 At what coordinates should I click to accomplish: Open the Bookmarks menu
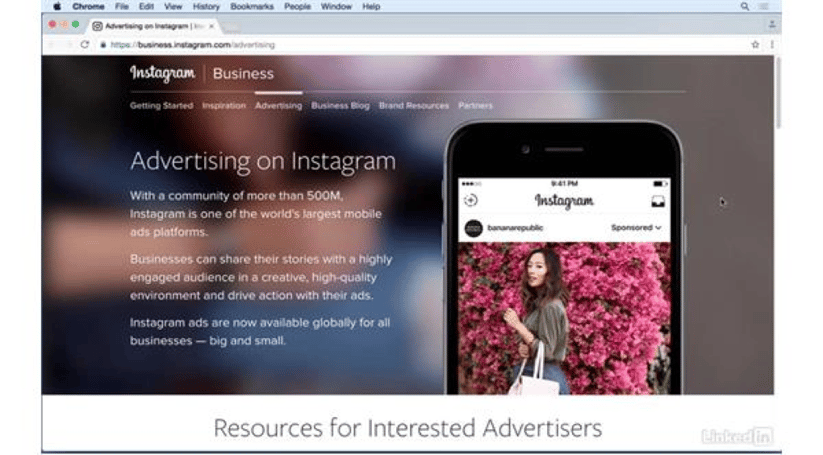[252, 6]
